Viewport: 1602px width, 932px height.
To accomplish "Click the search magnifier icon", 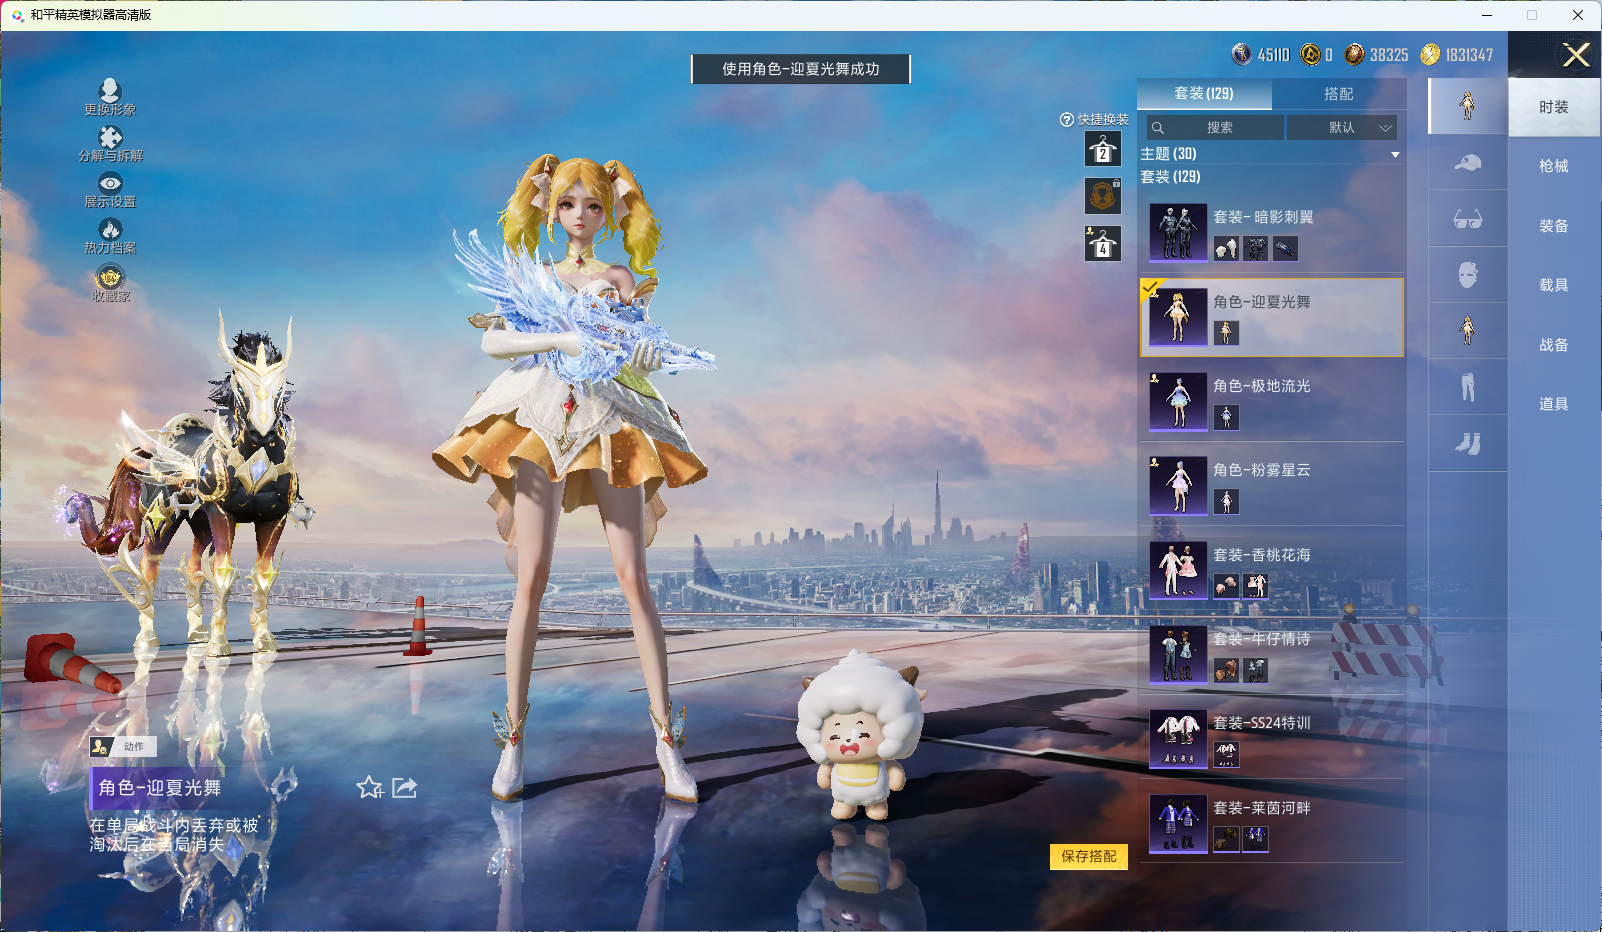I will (x=1158, y=128).
